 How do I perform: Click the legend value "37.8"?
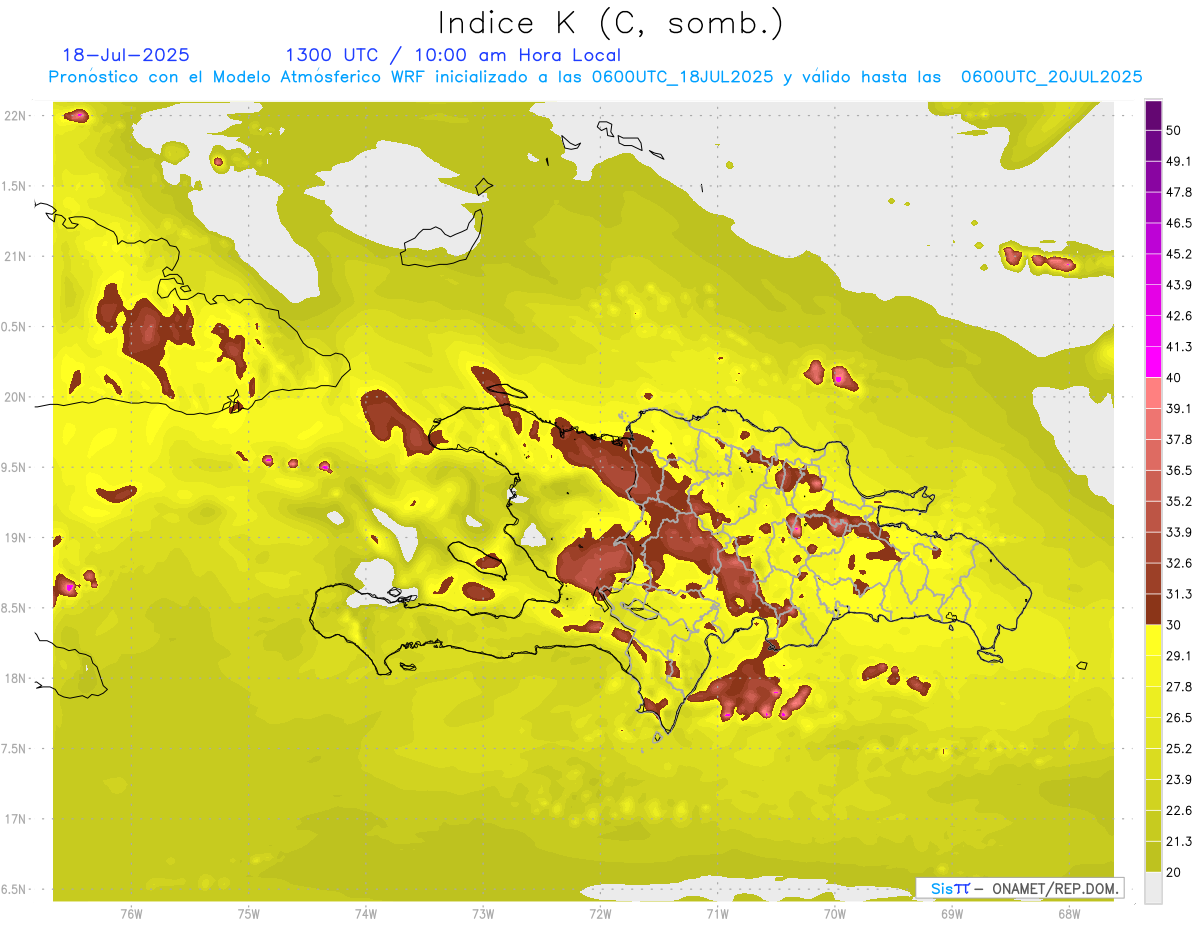tap(1179, 440)
